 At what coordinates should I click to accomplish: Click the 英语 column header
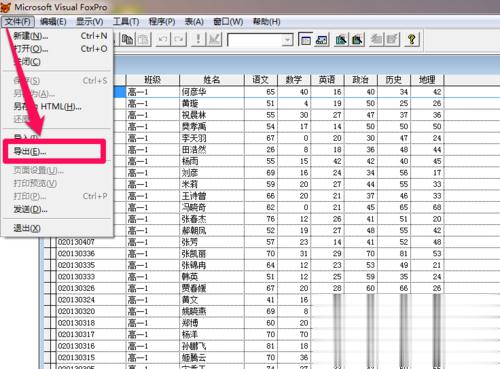tap(327, 80)
